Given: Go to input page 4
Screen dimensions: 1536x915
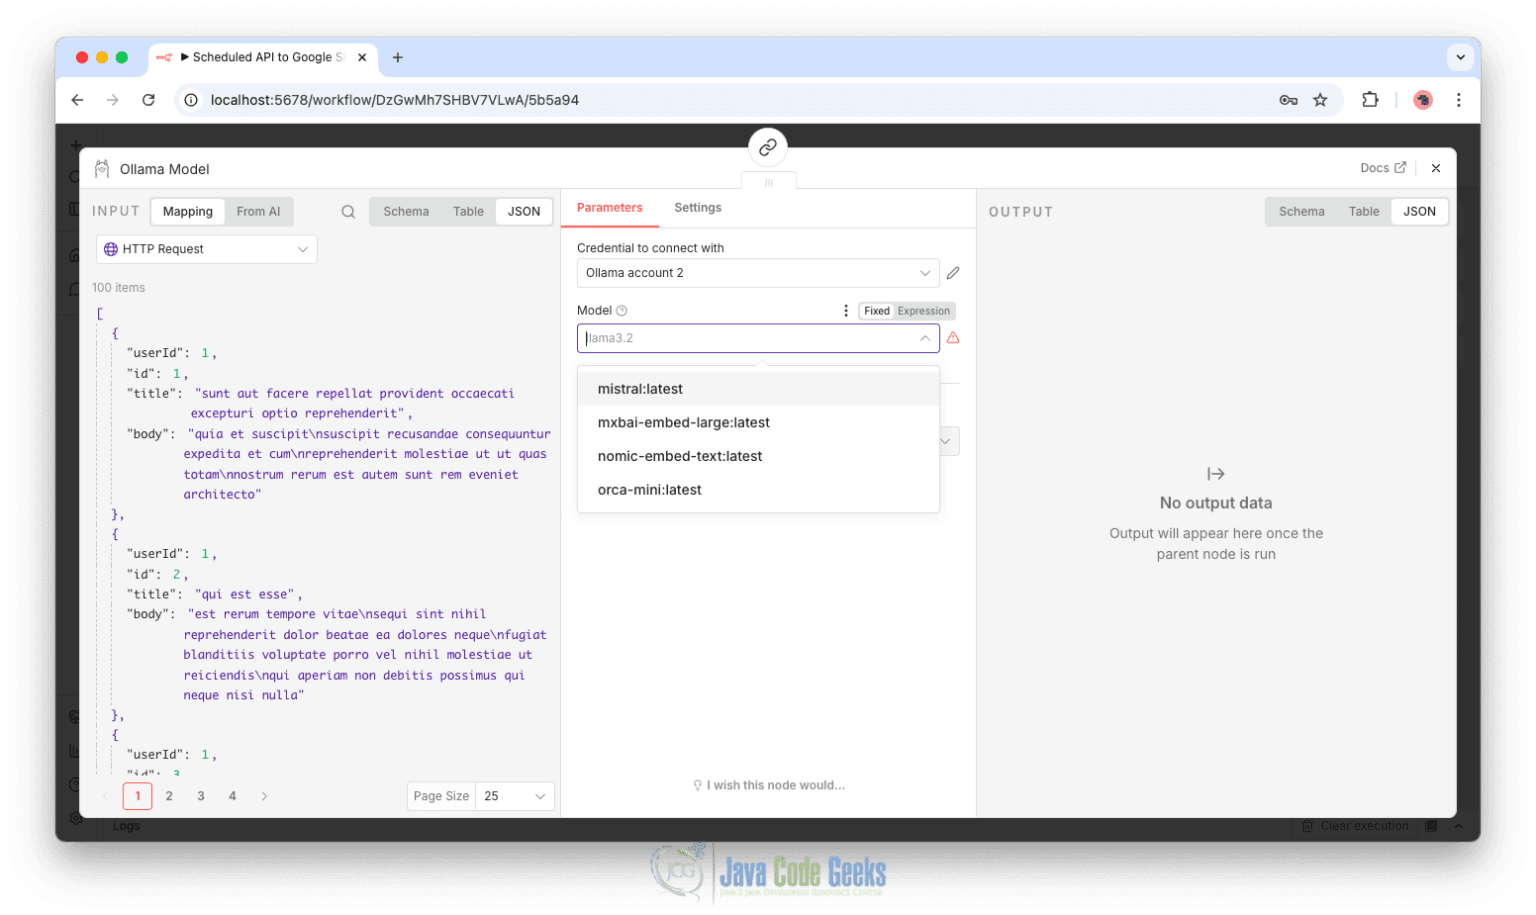Looking at the screenshot, I should pyautogui.click(x=232, y=797).
